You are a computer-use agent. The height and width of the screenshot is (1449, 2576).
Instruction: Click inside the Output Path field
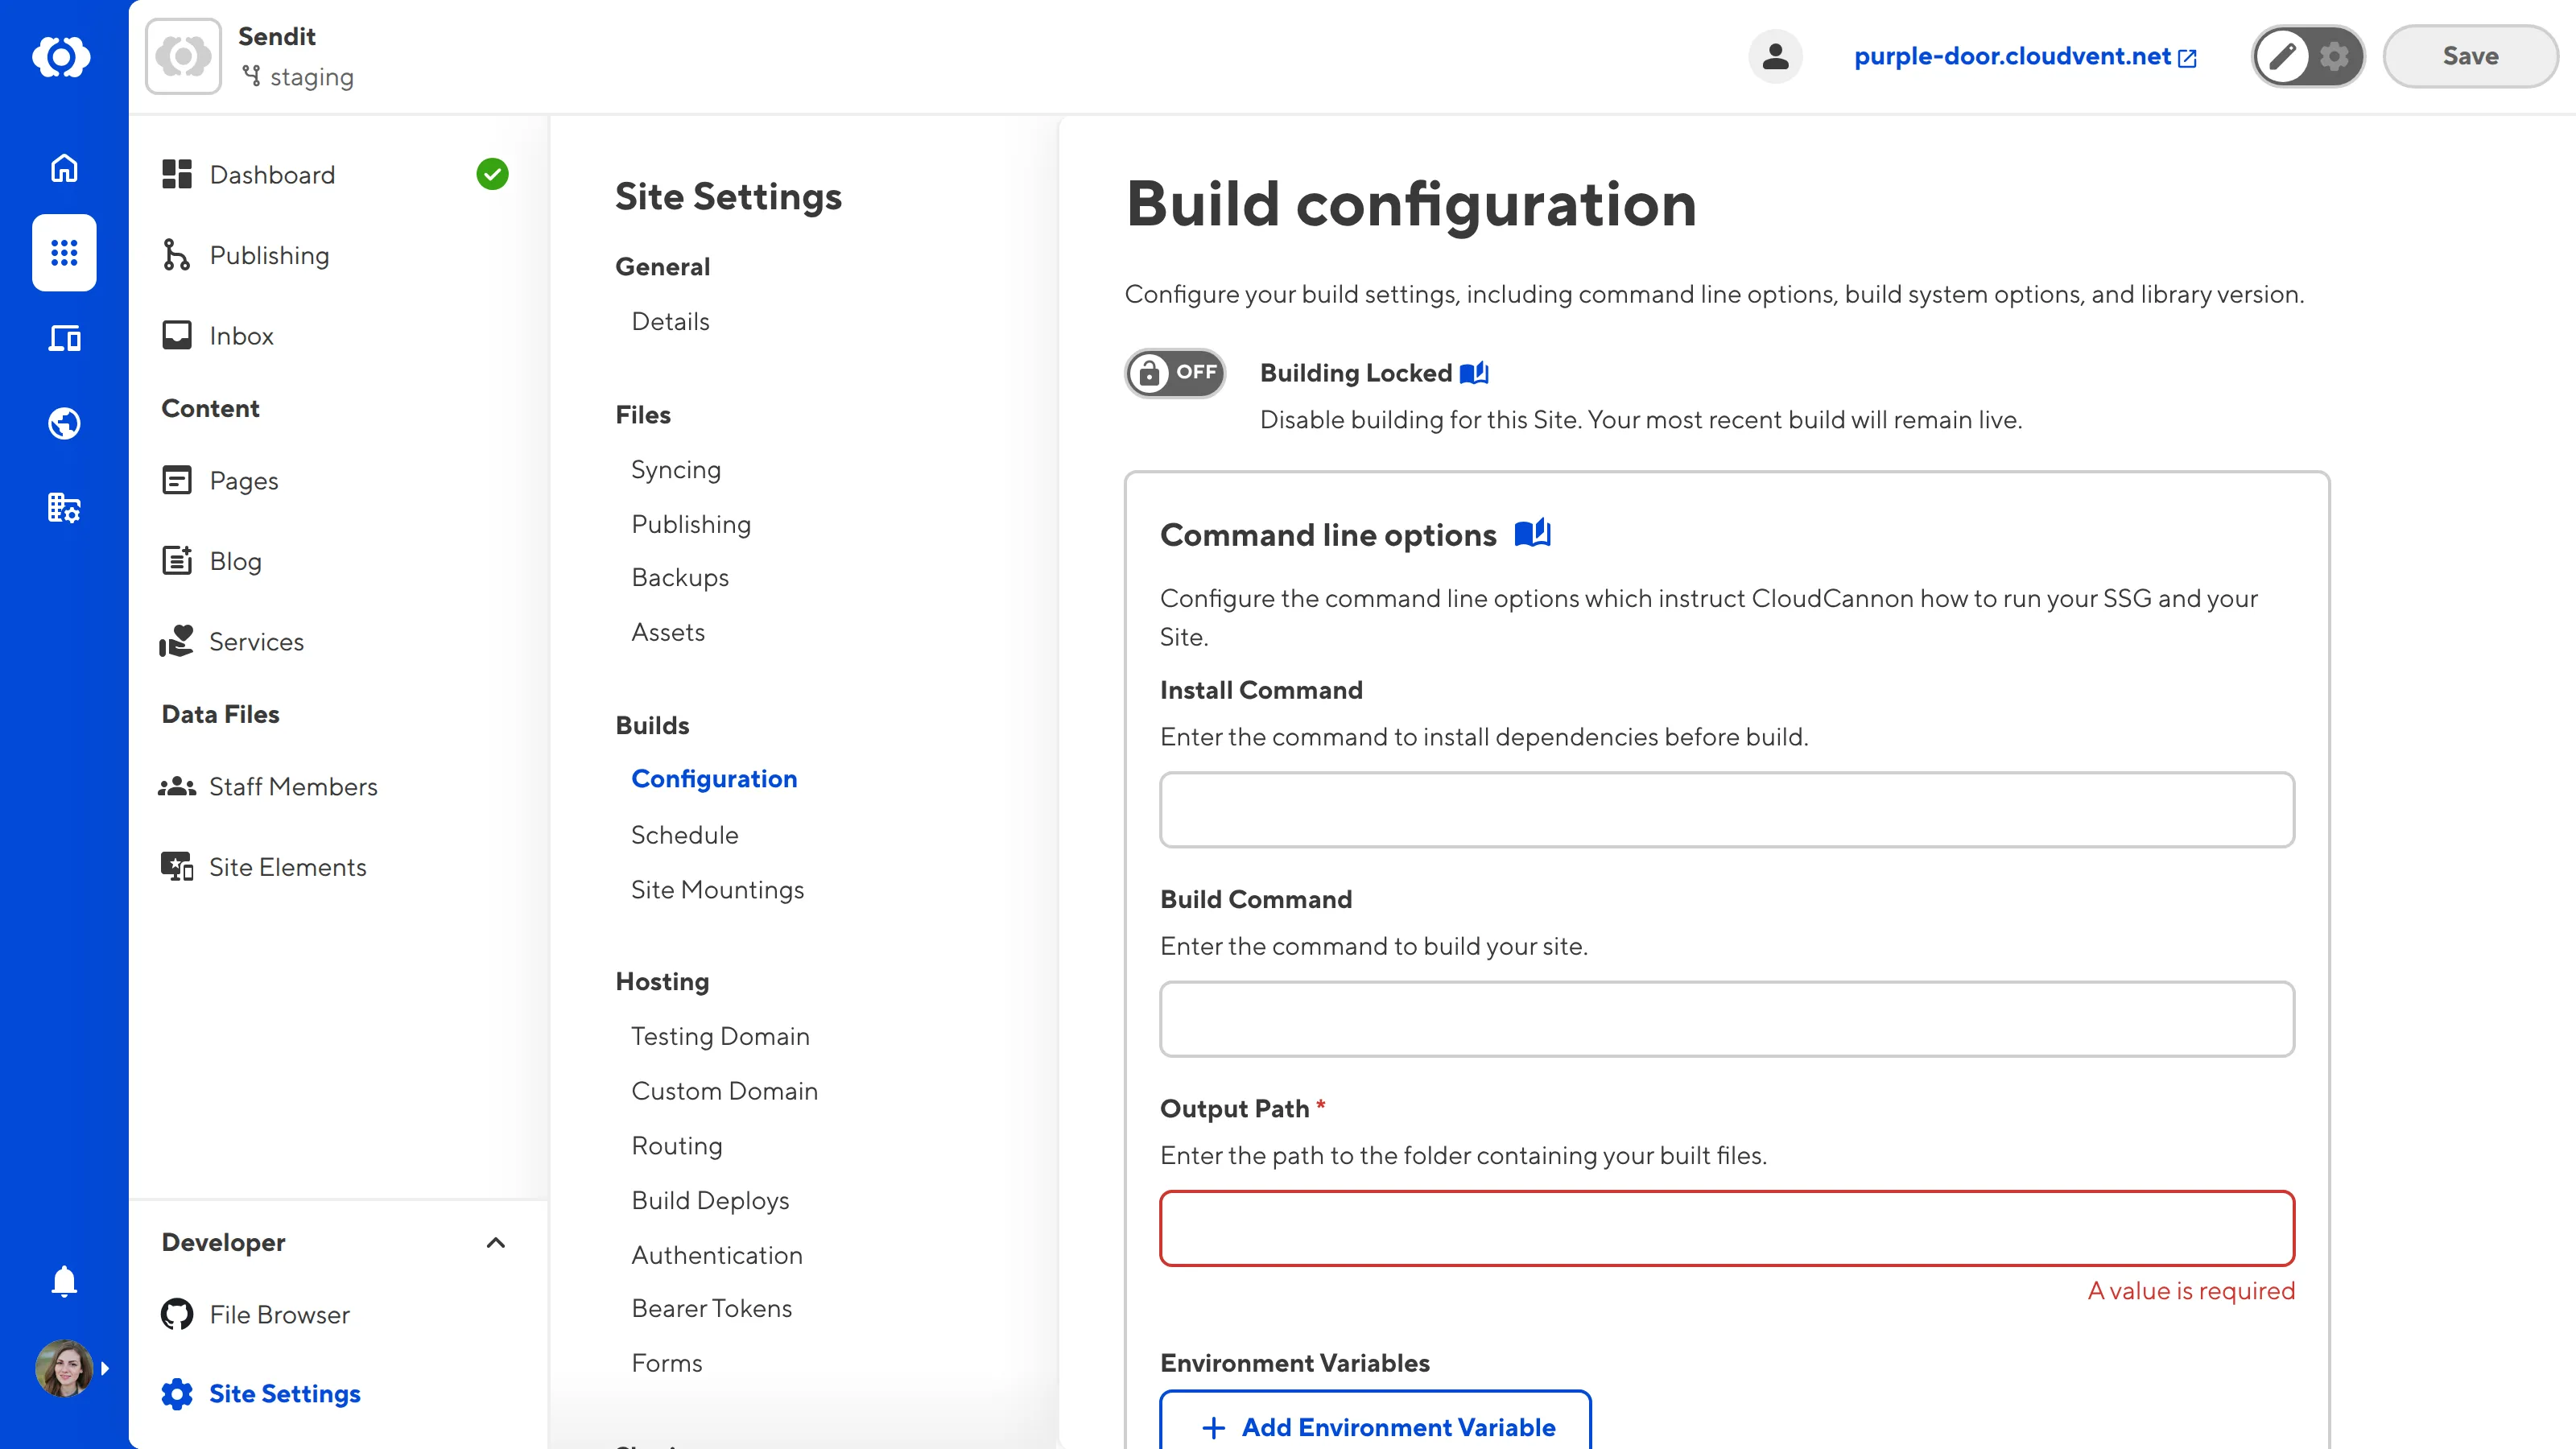(x=1725, y=1229)
